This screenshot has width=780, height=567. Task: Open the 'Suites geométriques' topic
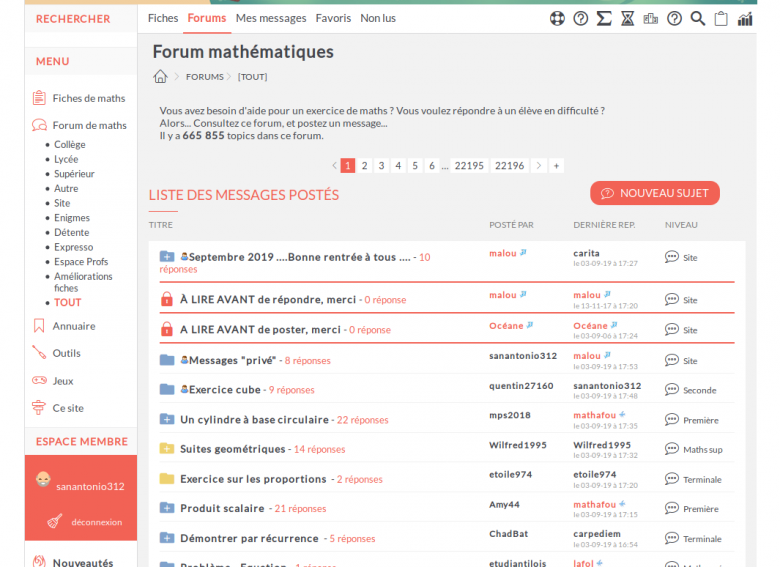click(x=232, y=449)
